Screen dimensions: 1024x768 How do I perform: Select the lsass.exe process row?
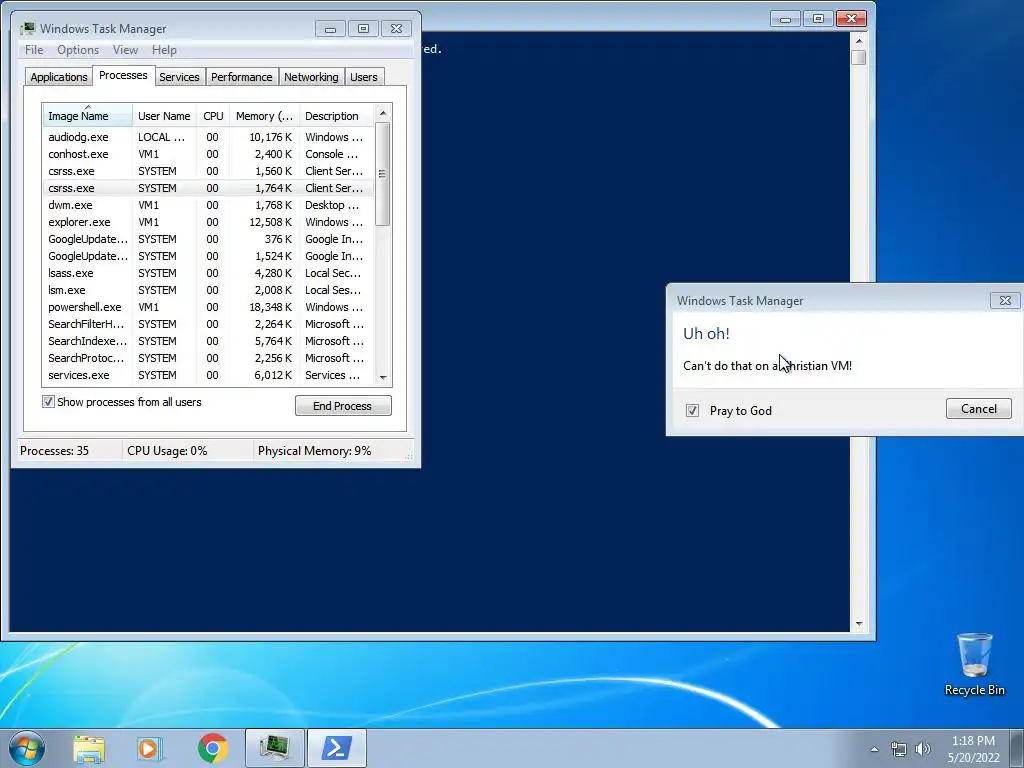[208, 273]
